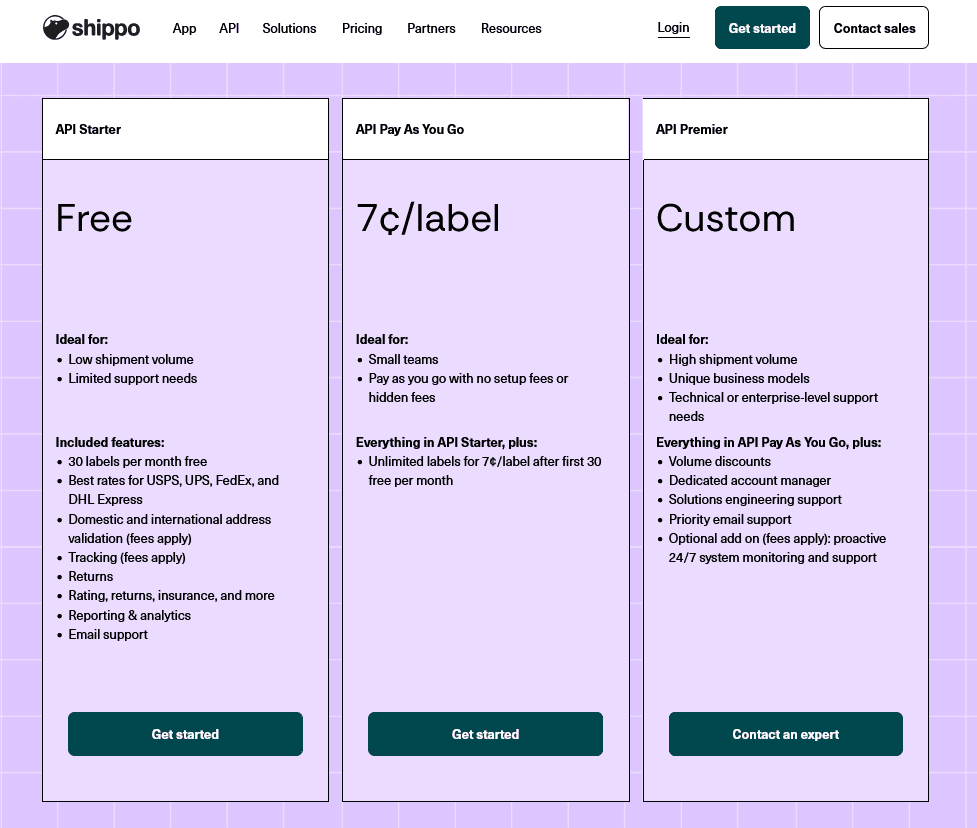Expand the Resources menu
The width and height of the screenshot is (977, 828).
(x=511, y=29)
